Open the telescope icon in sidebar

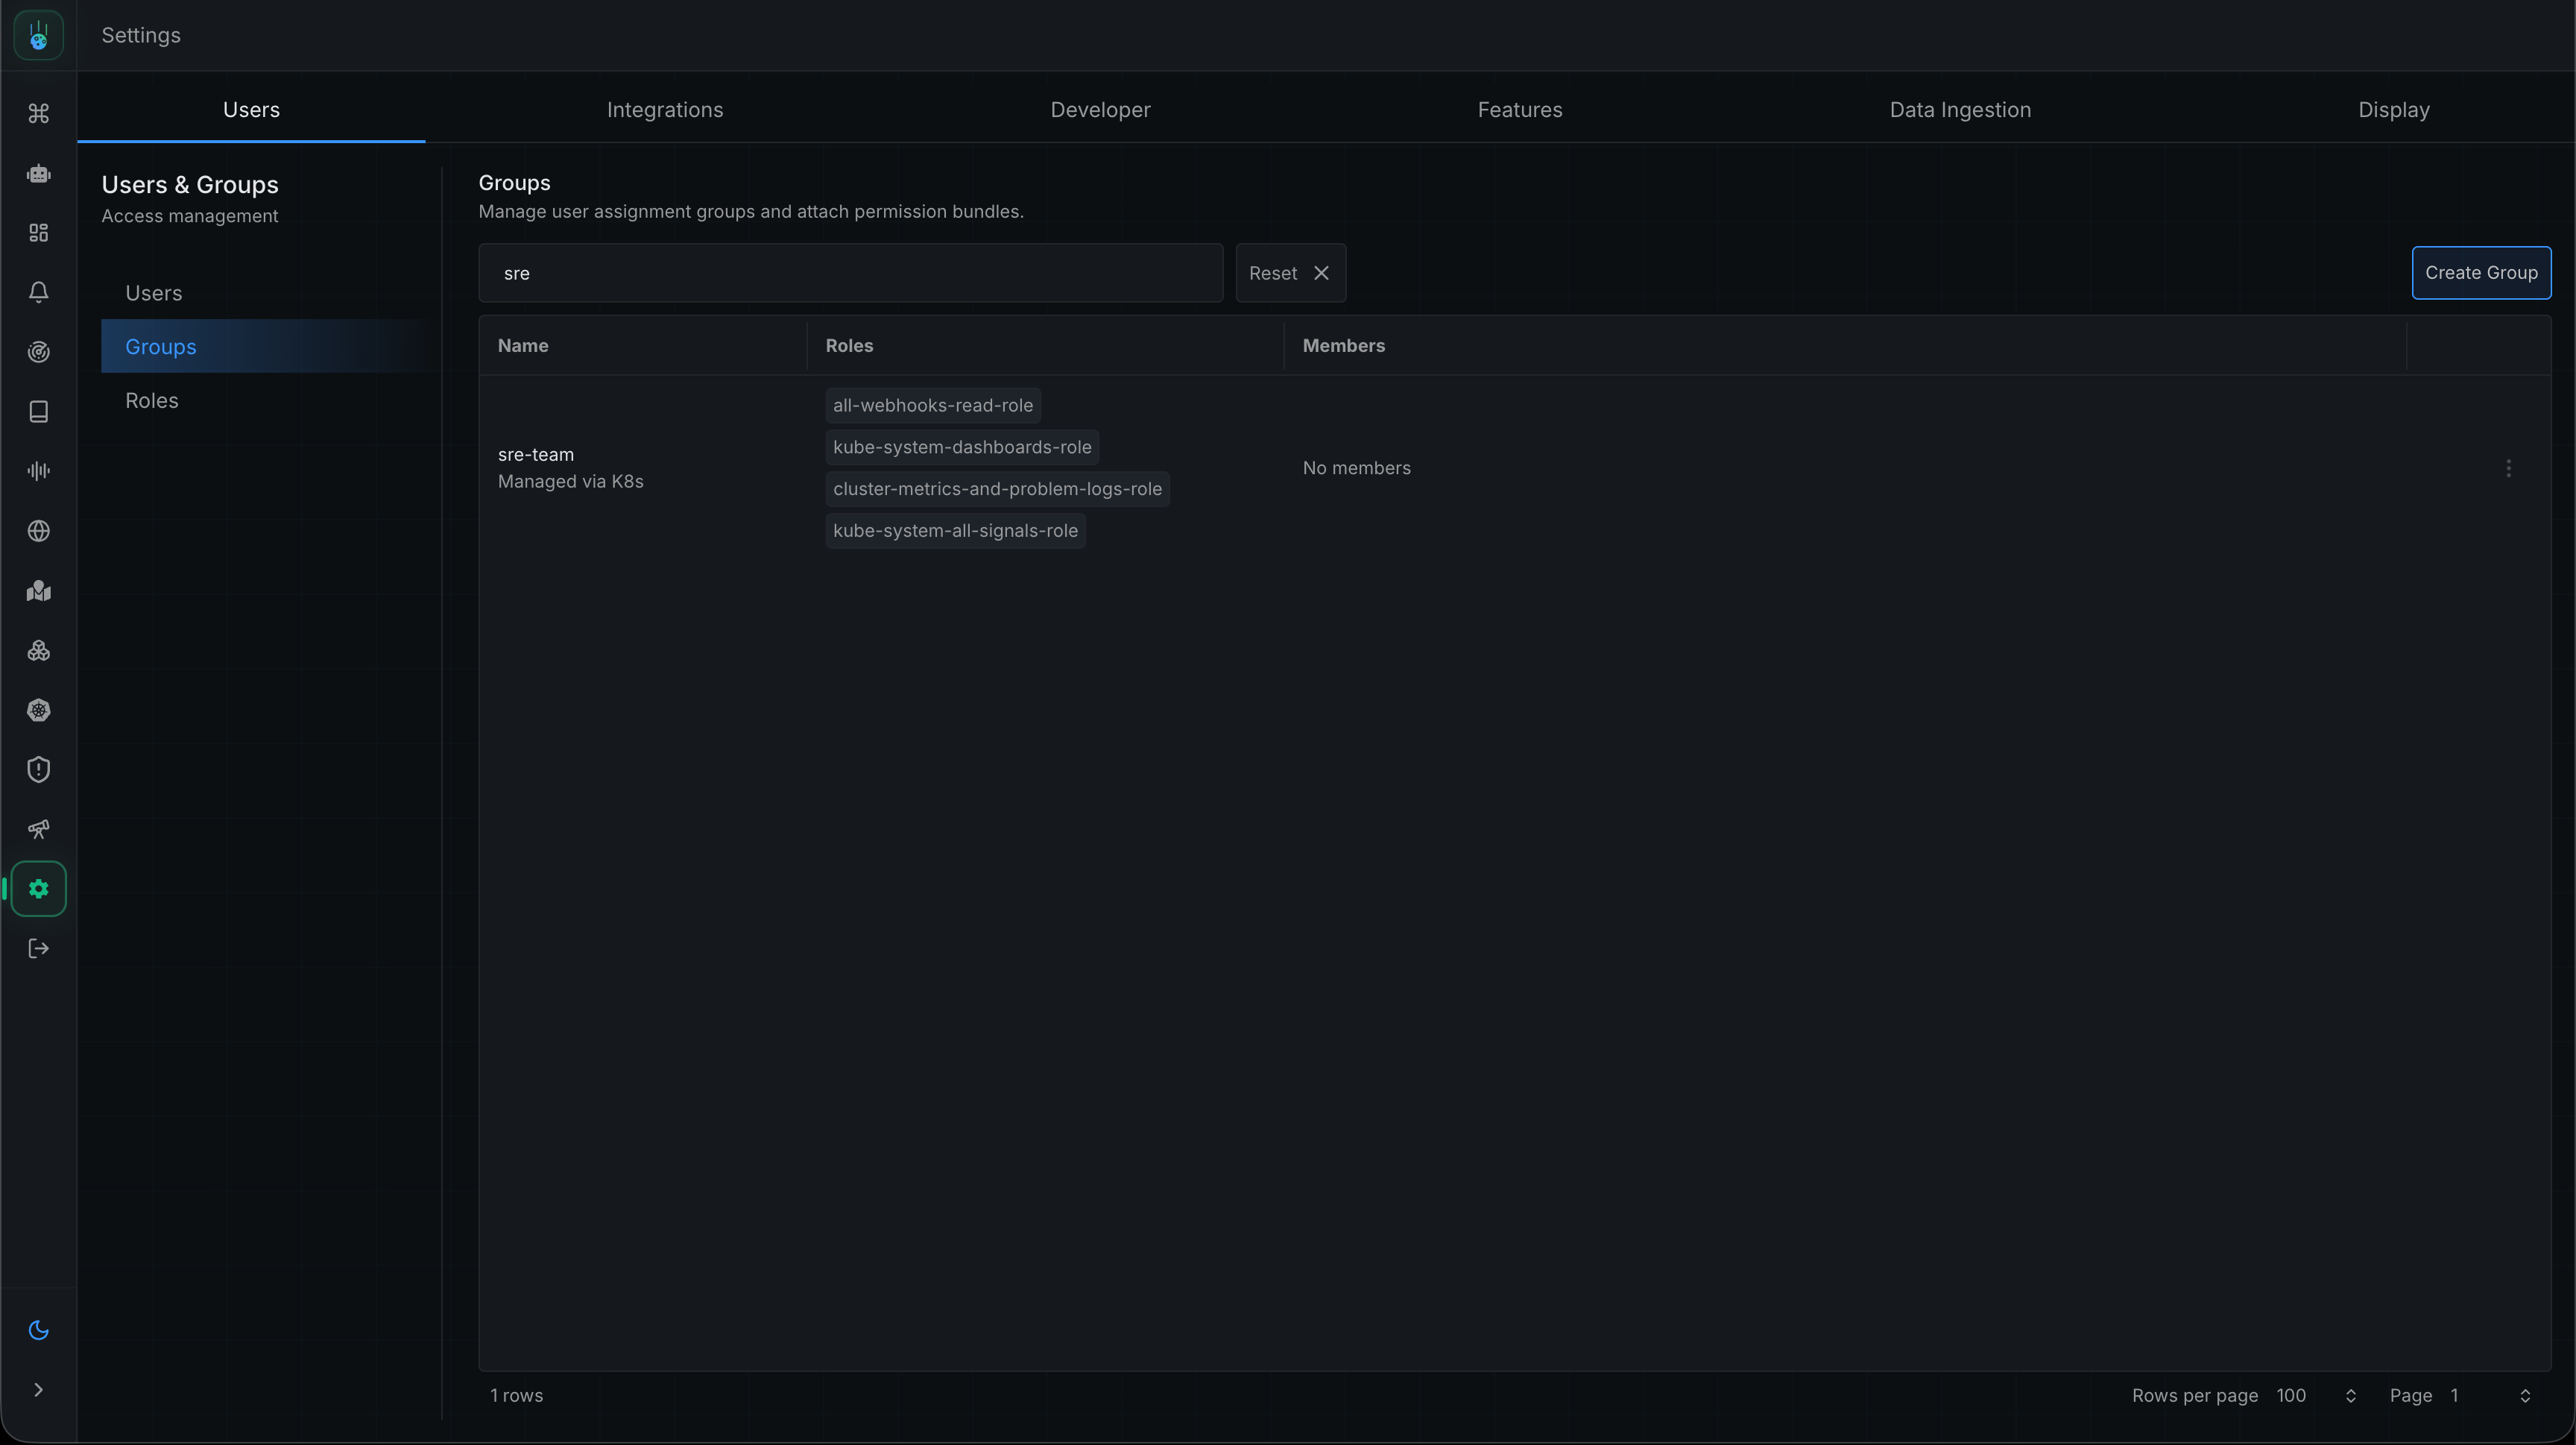point(38,829)
